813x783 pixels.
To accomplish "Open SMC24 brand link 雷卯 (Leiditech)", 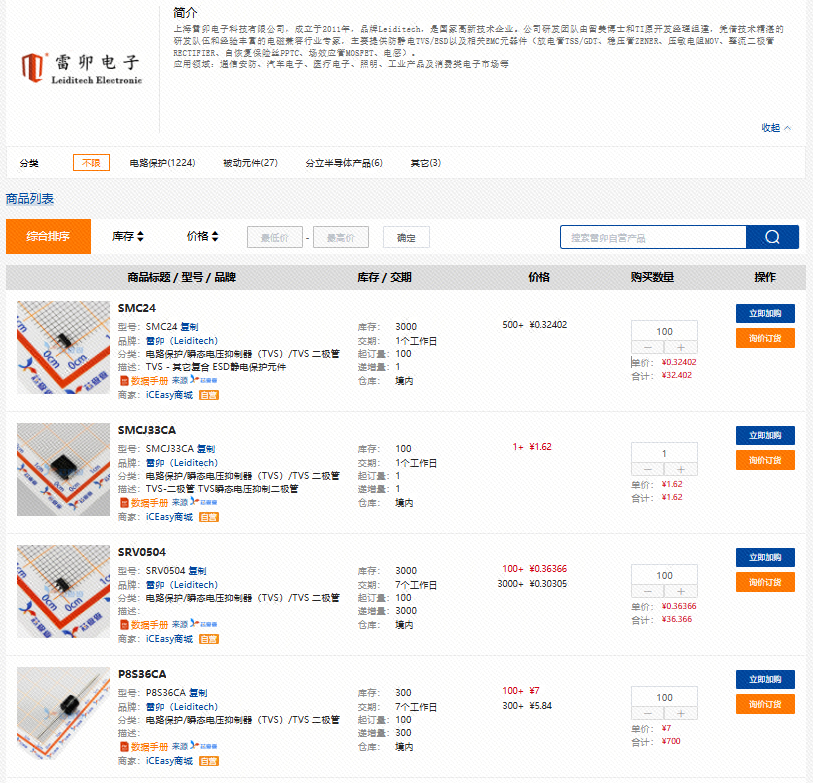I will pyautogui.click(x=182, y=341).
